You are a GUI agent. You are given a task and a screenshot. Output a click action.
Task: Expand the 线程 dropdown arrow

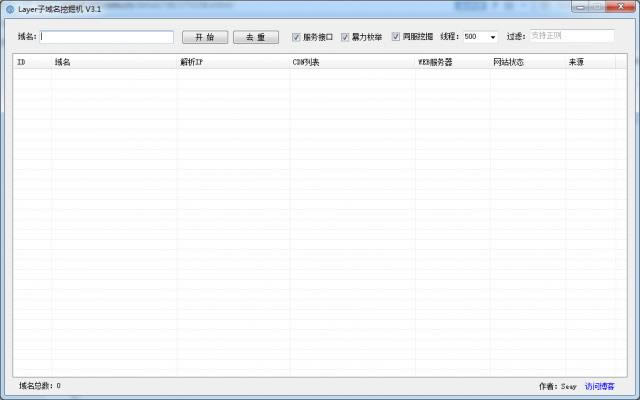point(493,37)
